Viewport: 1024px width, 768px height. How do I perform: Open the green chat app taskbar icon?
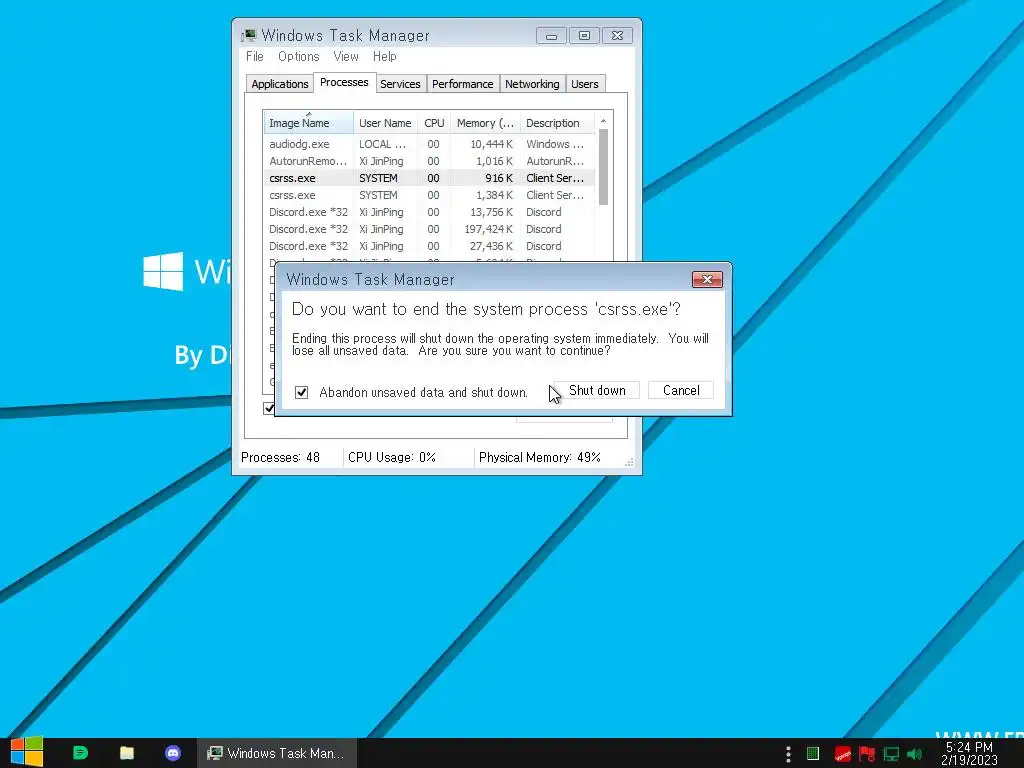(80, 753)
